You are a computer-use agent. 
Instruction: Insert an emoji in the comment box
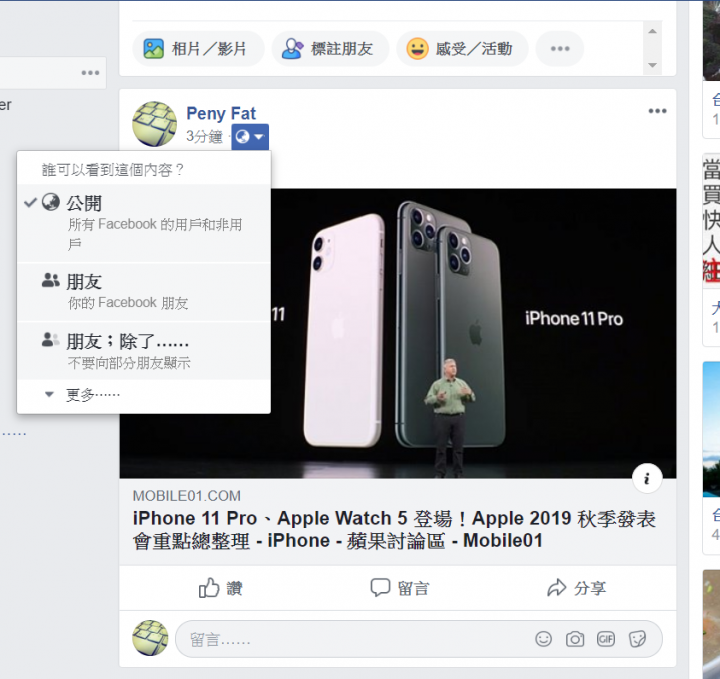point(543,639)
